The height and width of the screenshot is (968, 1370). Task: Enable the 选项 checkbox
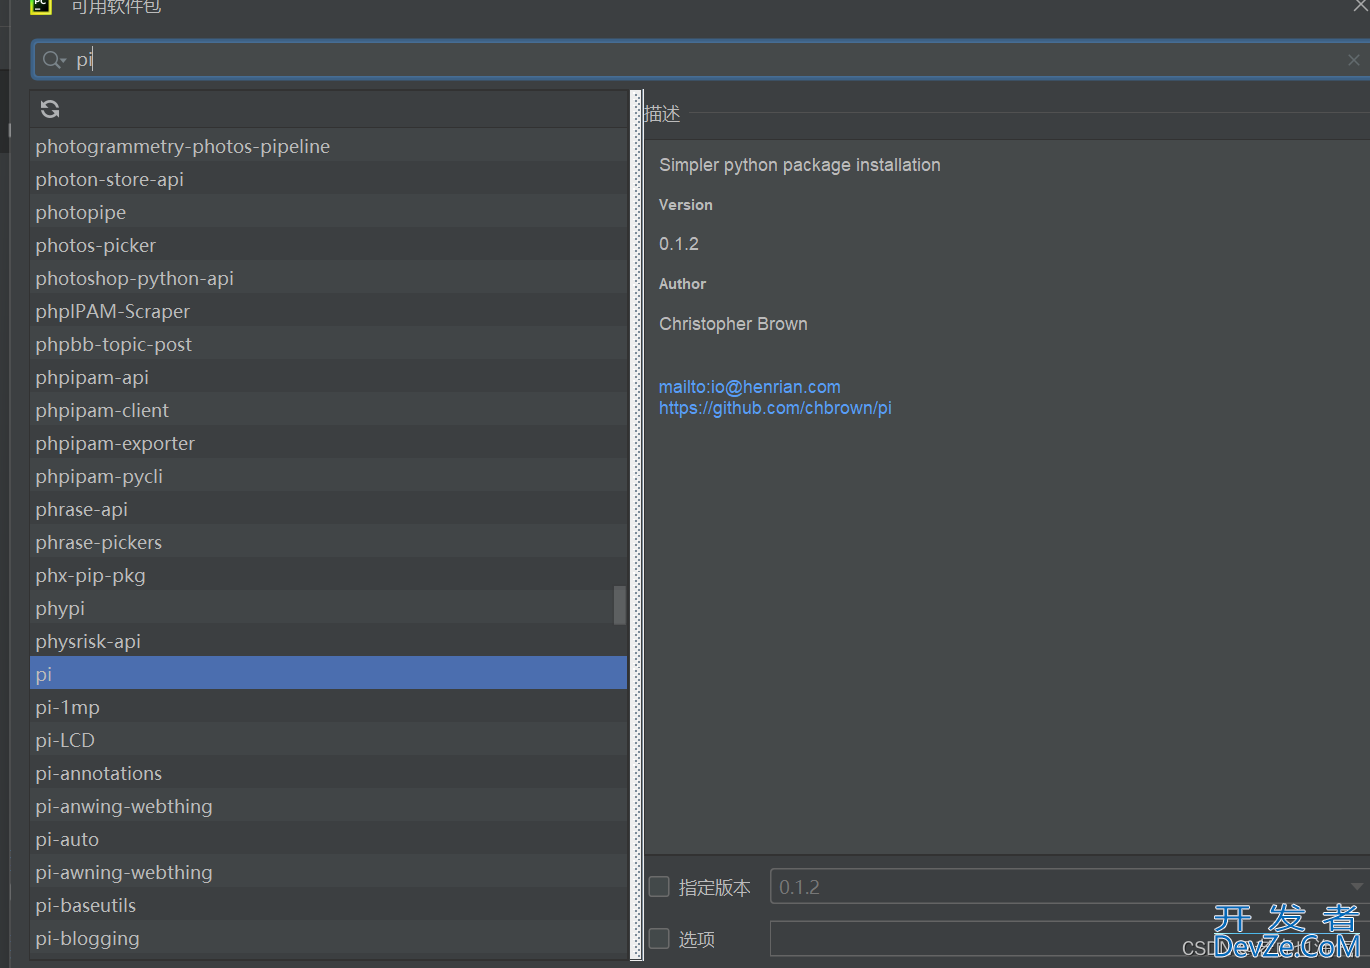coord(659,939)
